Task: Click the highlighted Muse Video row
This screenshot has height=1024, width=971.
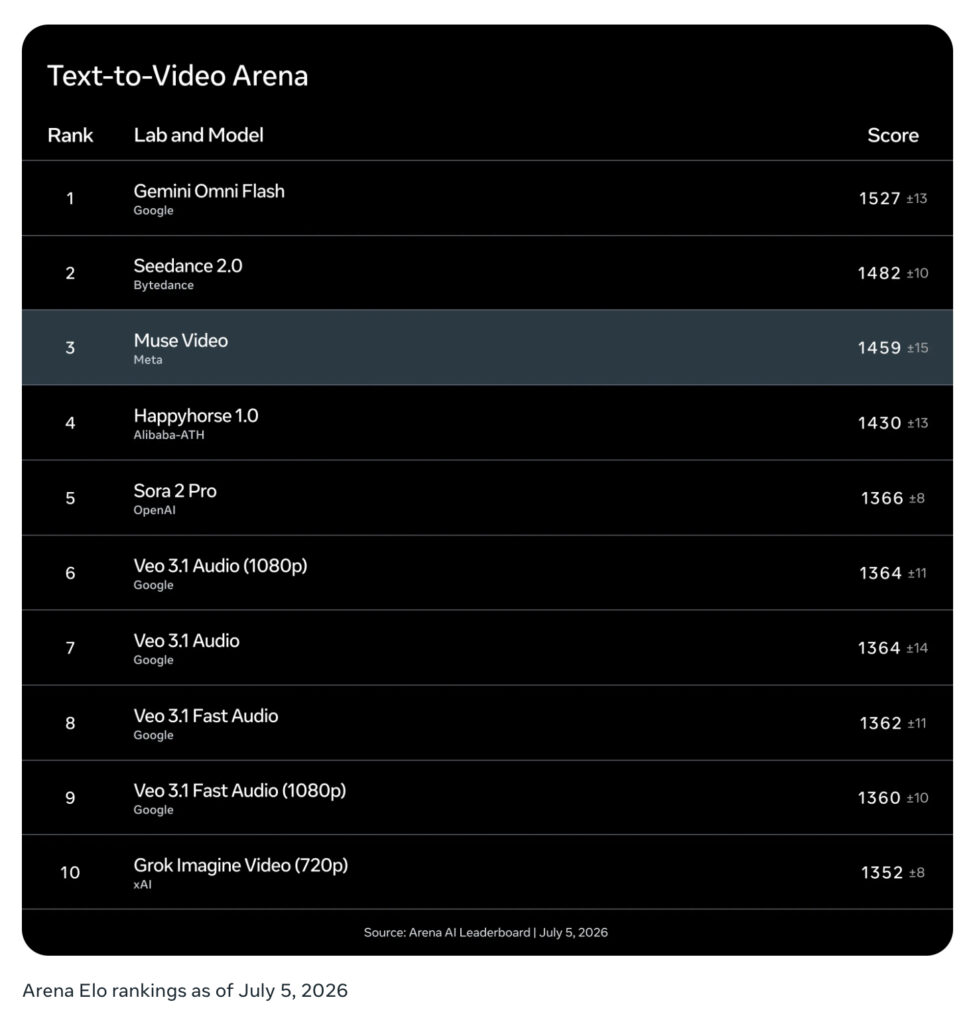Action: 487,347
